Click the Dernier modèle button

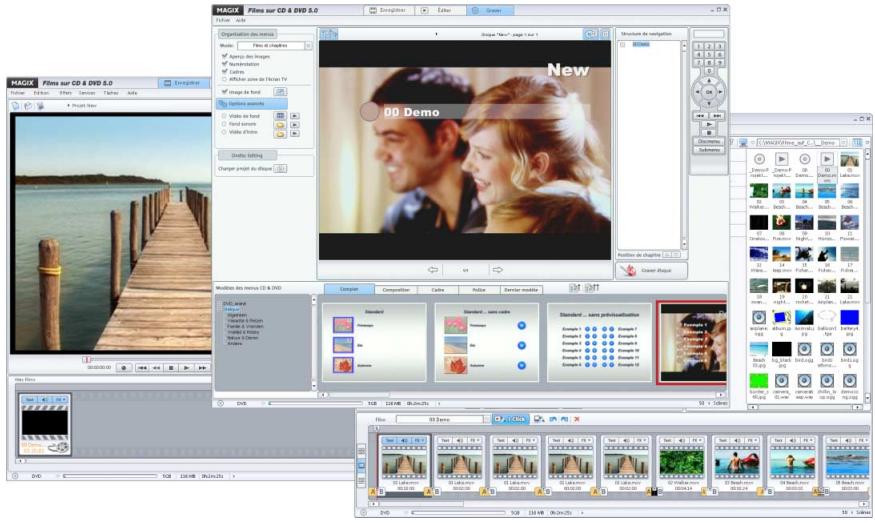(x=521, y=290)
